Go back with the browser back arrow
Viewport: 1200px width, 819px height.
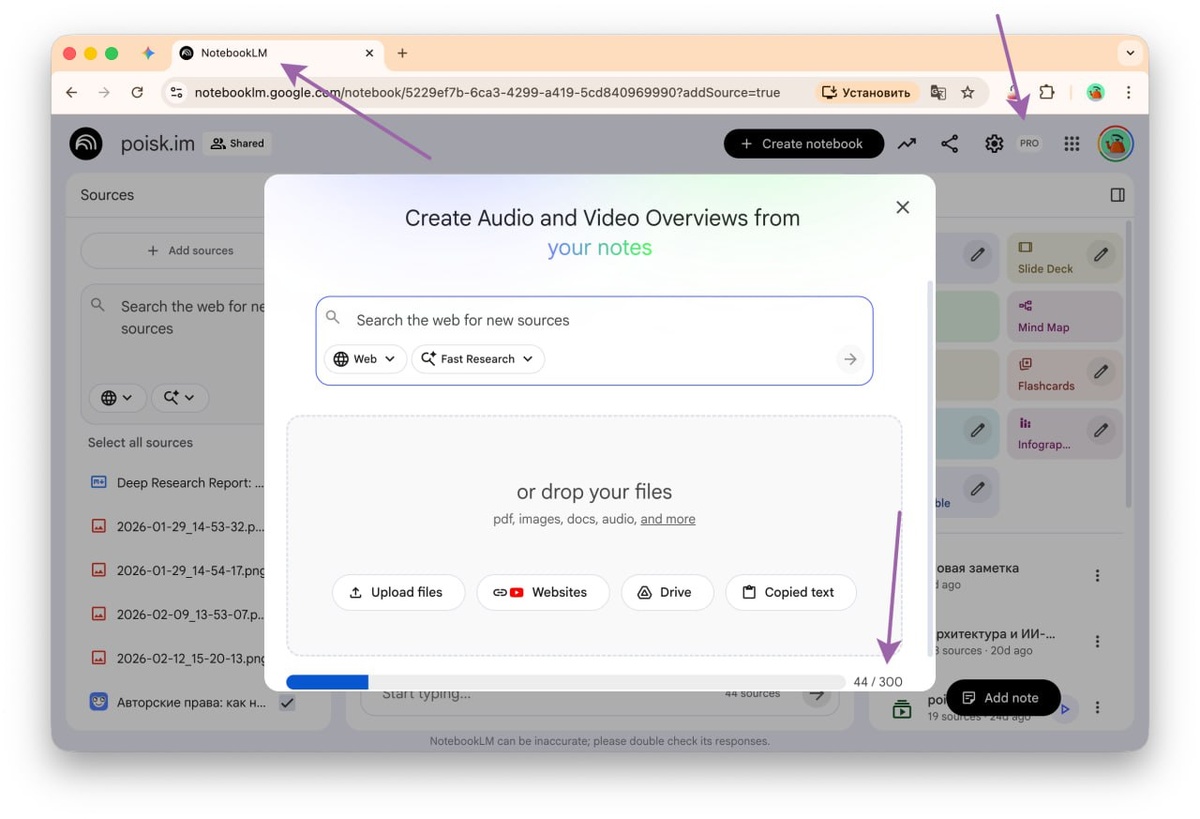pyautogui.click(x=71, y=92)
